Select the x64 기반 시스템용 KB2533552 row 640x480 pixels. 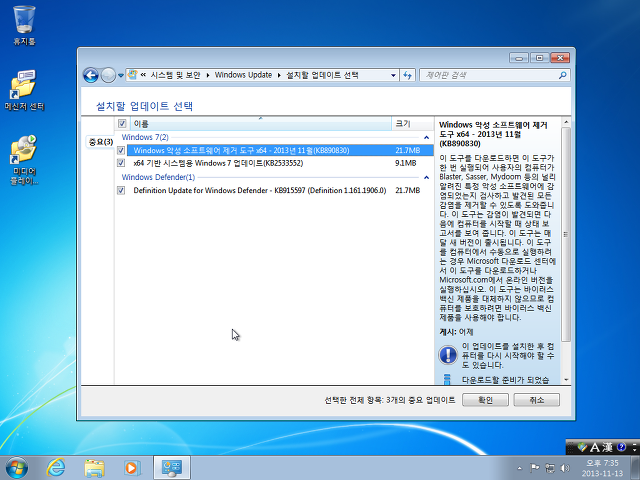tap(218, 163)
